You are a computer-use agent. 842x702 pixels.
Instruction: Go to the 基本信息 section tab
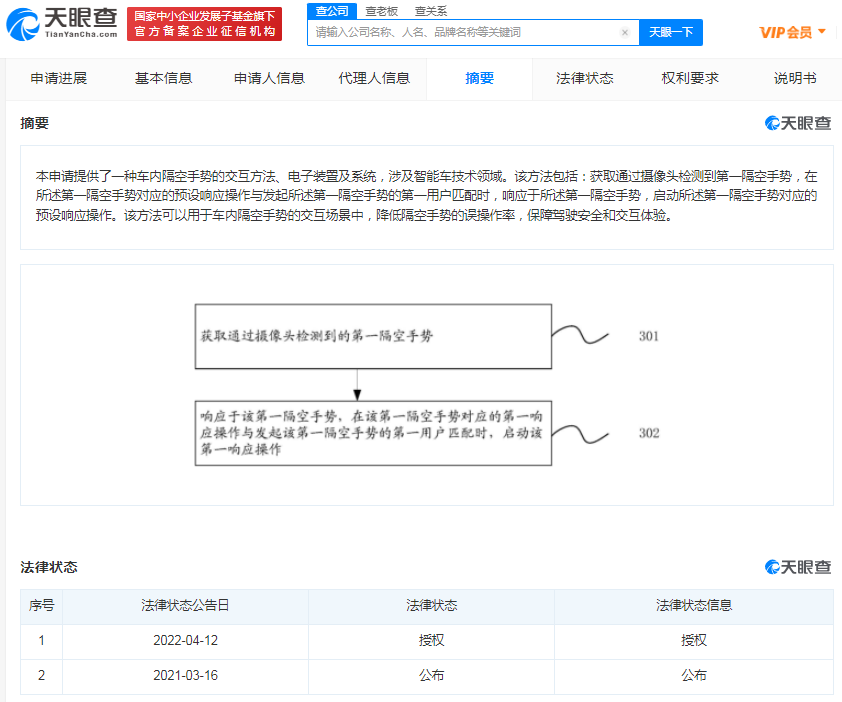pos(163,78)
